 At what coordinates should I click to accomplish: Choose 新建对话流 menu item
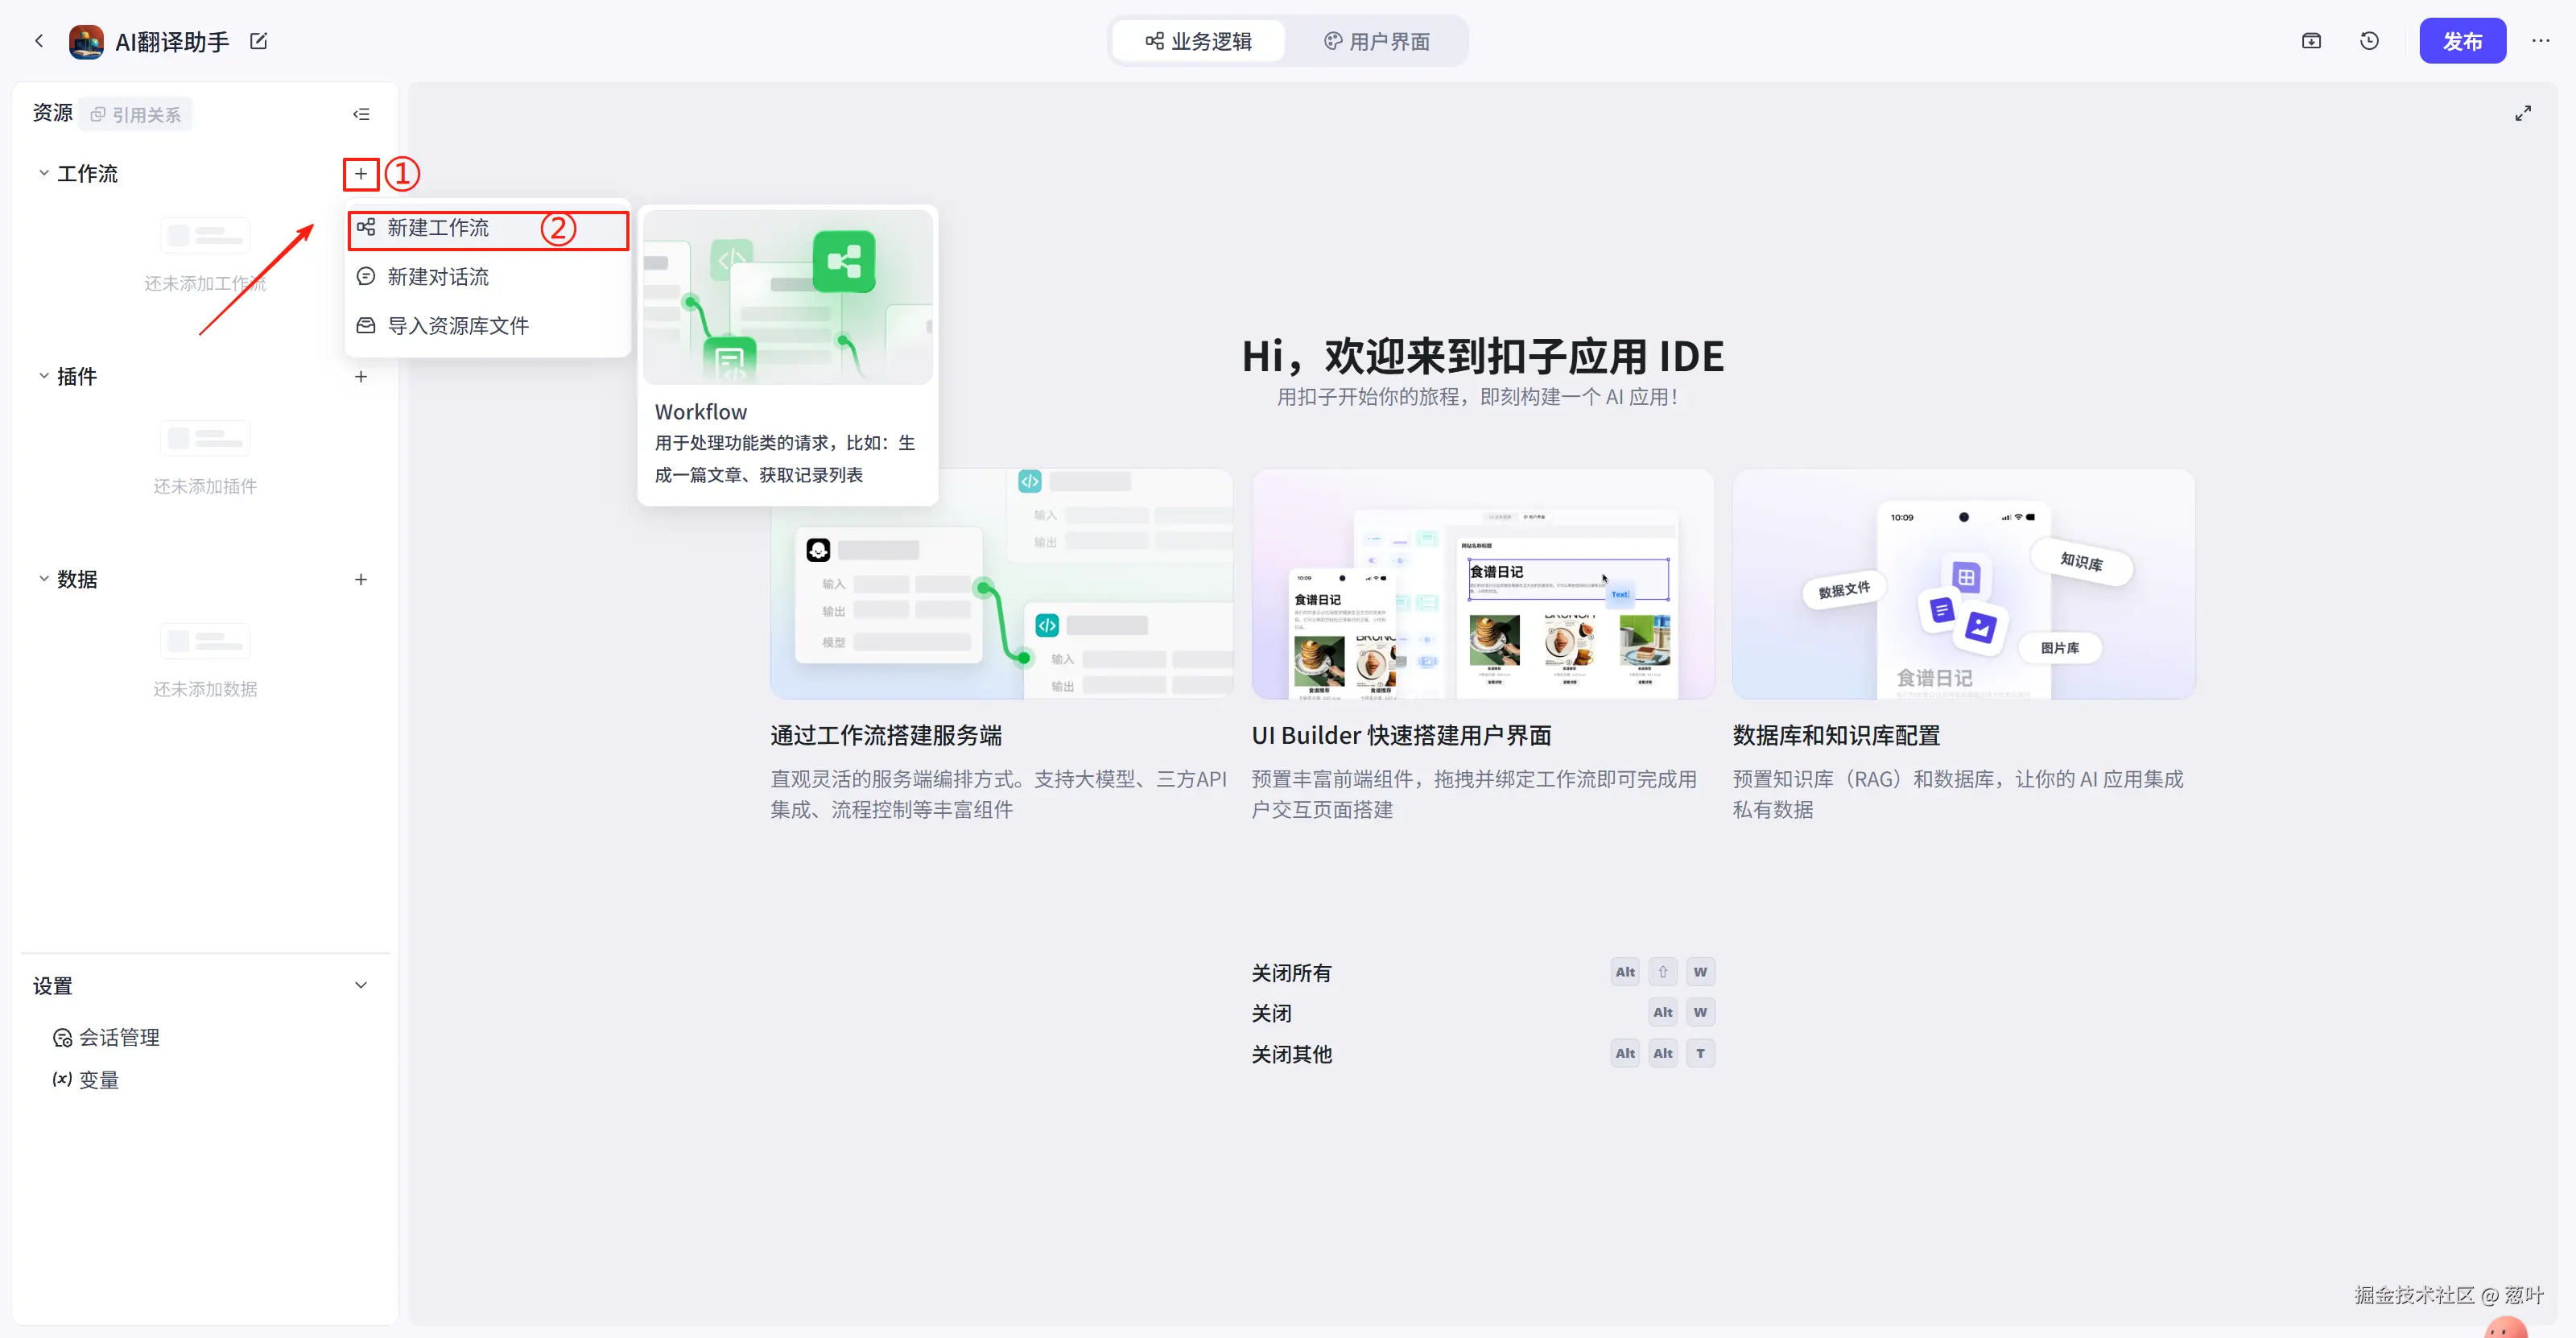click(438, 277)
